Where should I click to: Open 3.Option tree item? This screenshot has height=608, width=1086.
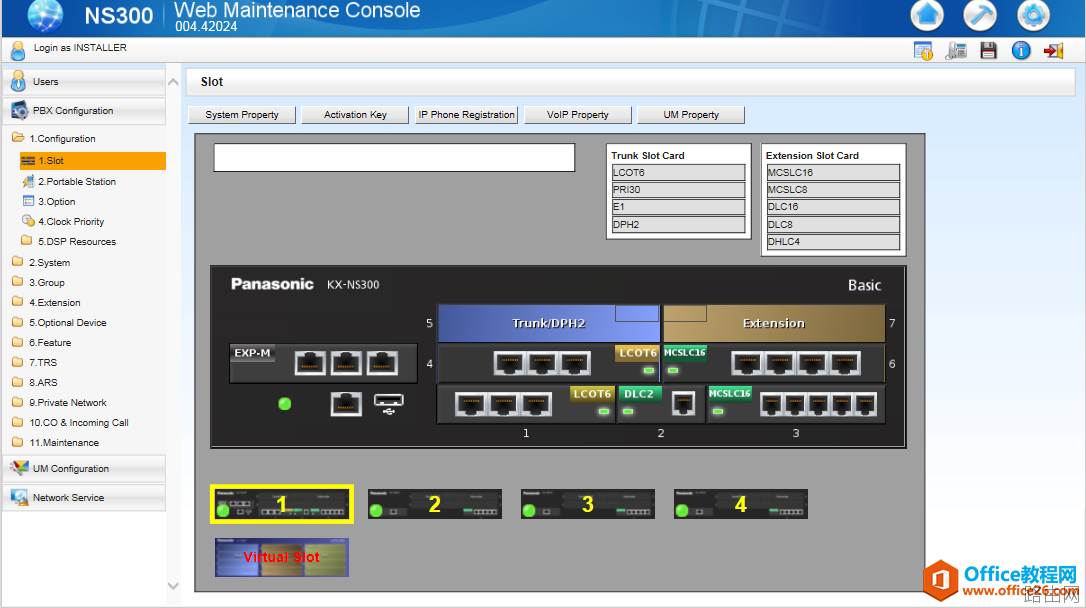click(x=49, y=202)
